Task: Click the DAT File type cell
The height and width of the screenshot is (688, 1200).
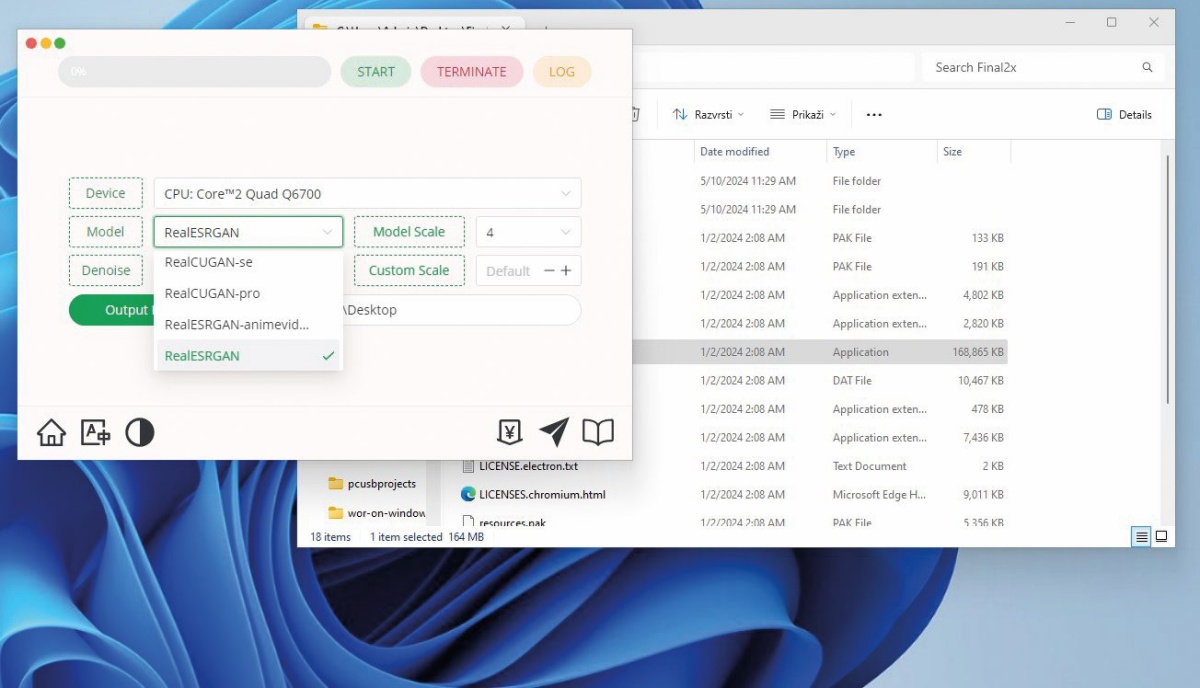Action: coord(852,380)
